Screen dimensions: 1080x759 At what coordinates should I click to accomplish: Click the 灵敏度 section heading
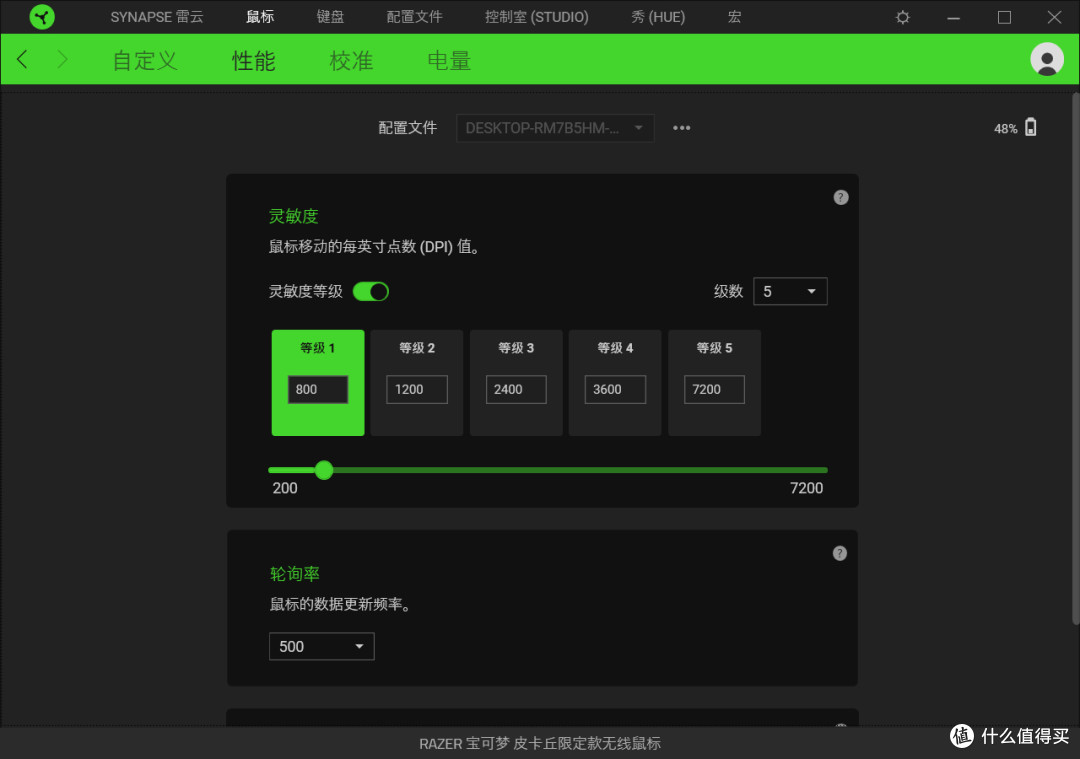(293, 216)
